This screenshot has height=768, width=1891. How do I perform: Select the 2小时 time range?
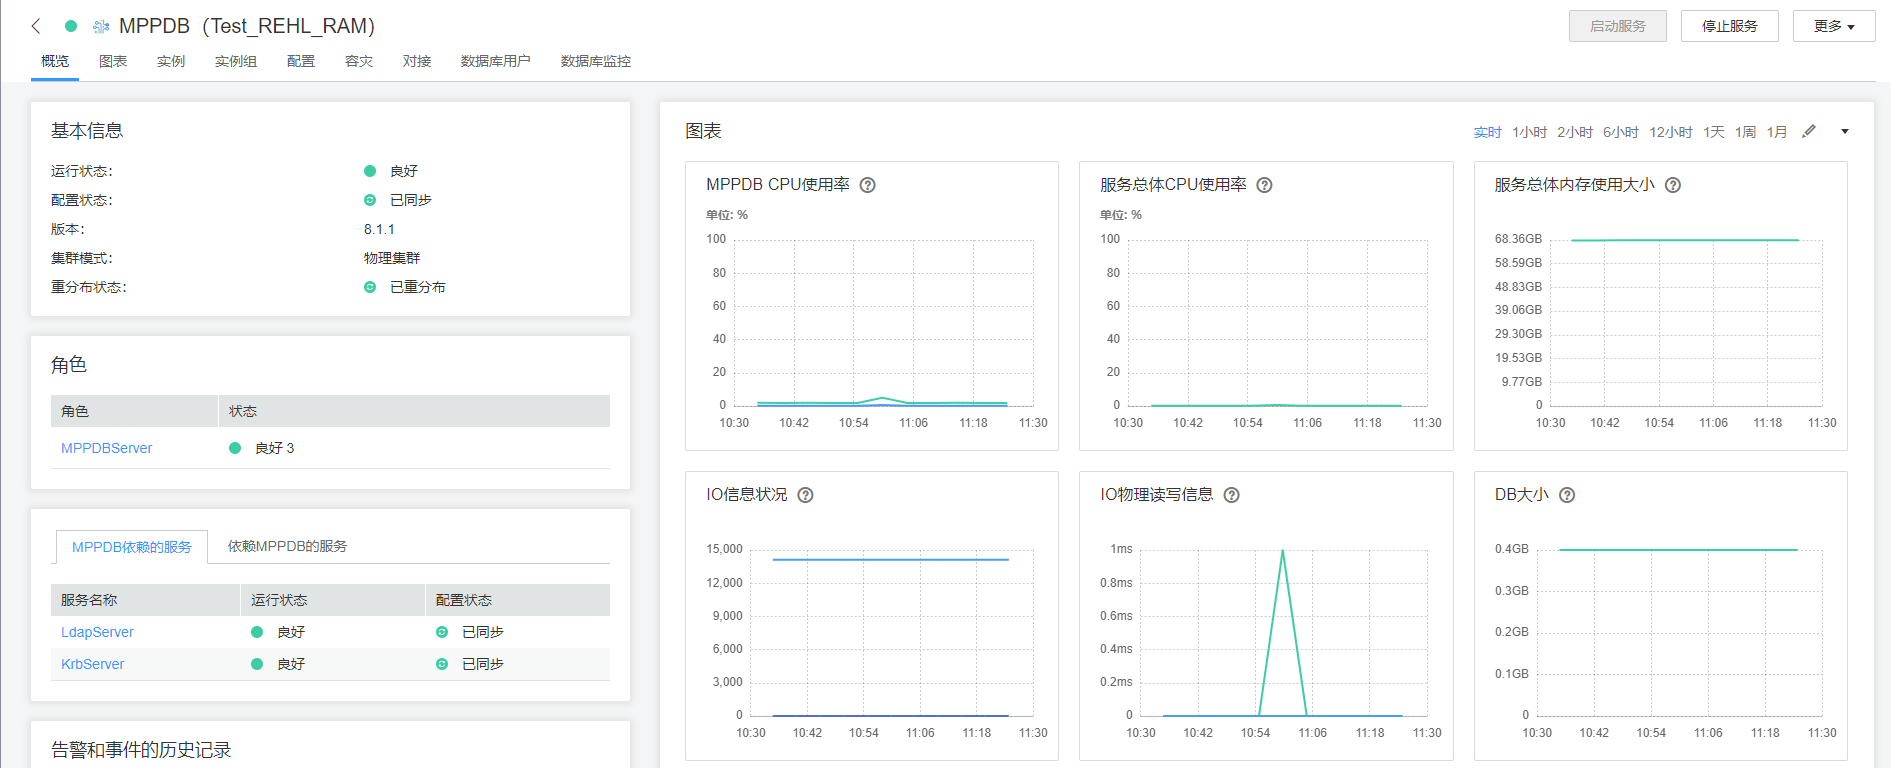(x=1575, y=132)
